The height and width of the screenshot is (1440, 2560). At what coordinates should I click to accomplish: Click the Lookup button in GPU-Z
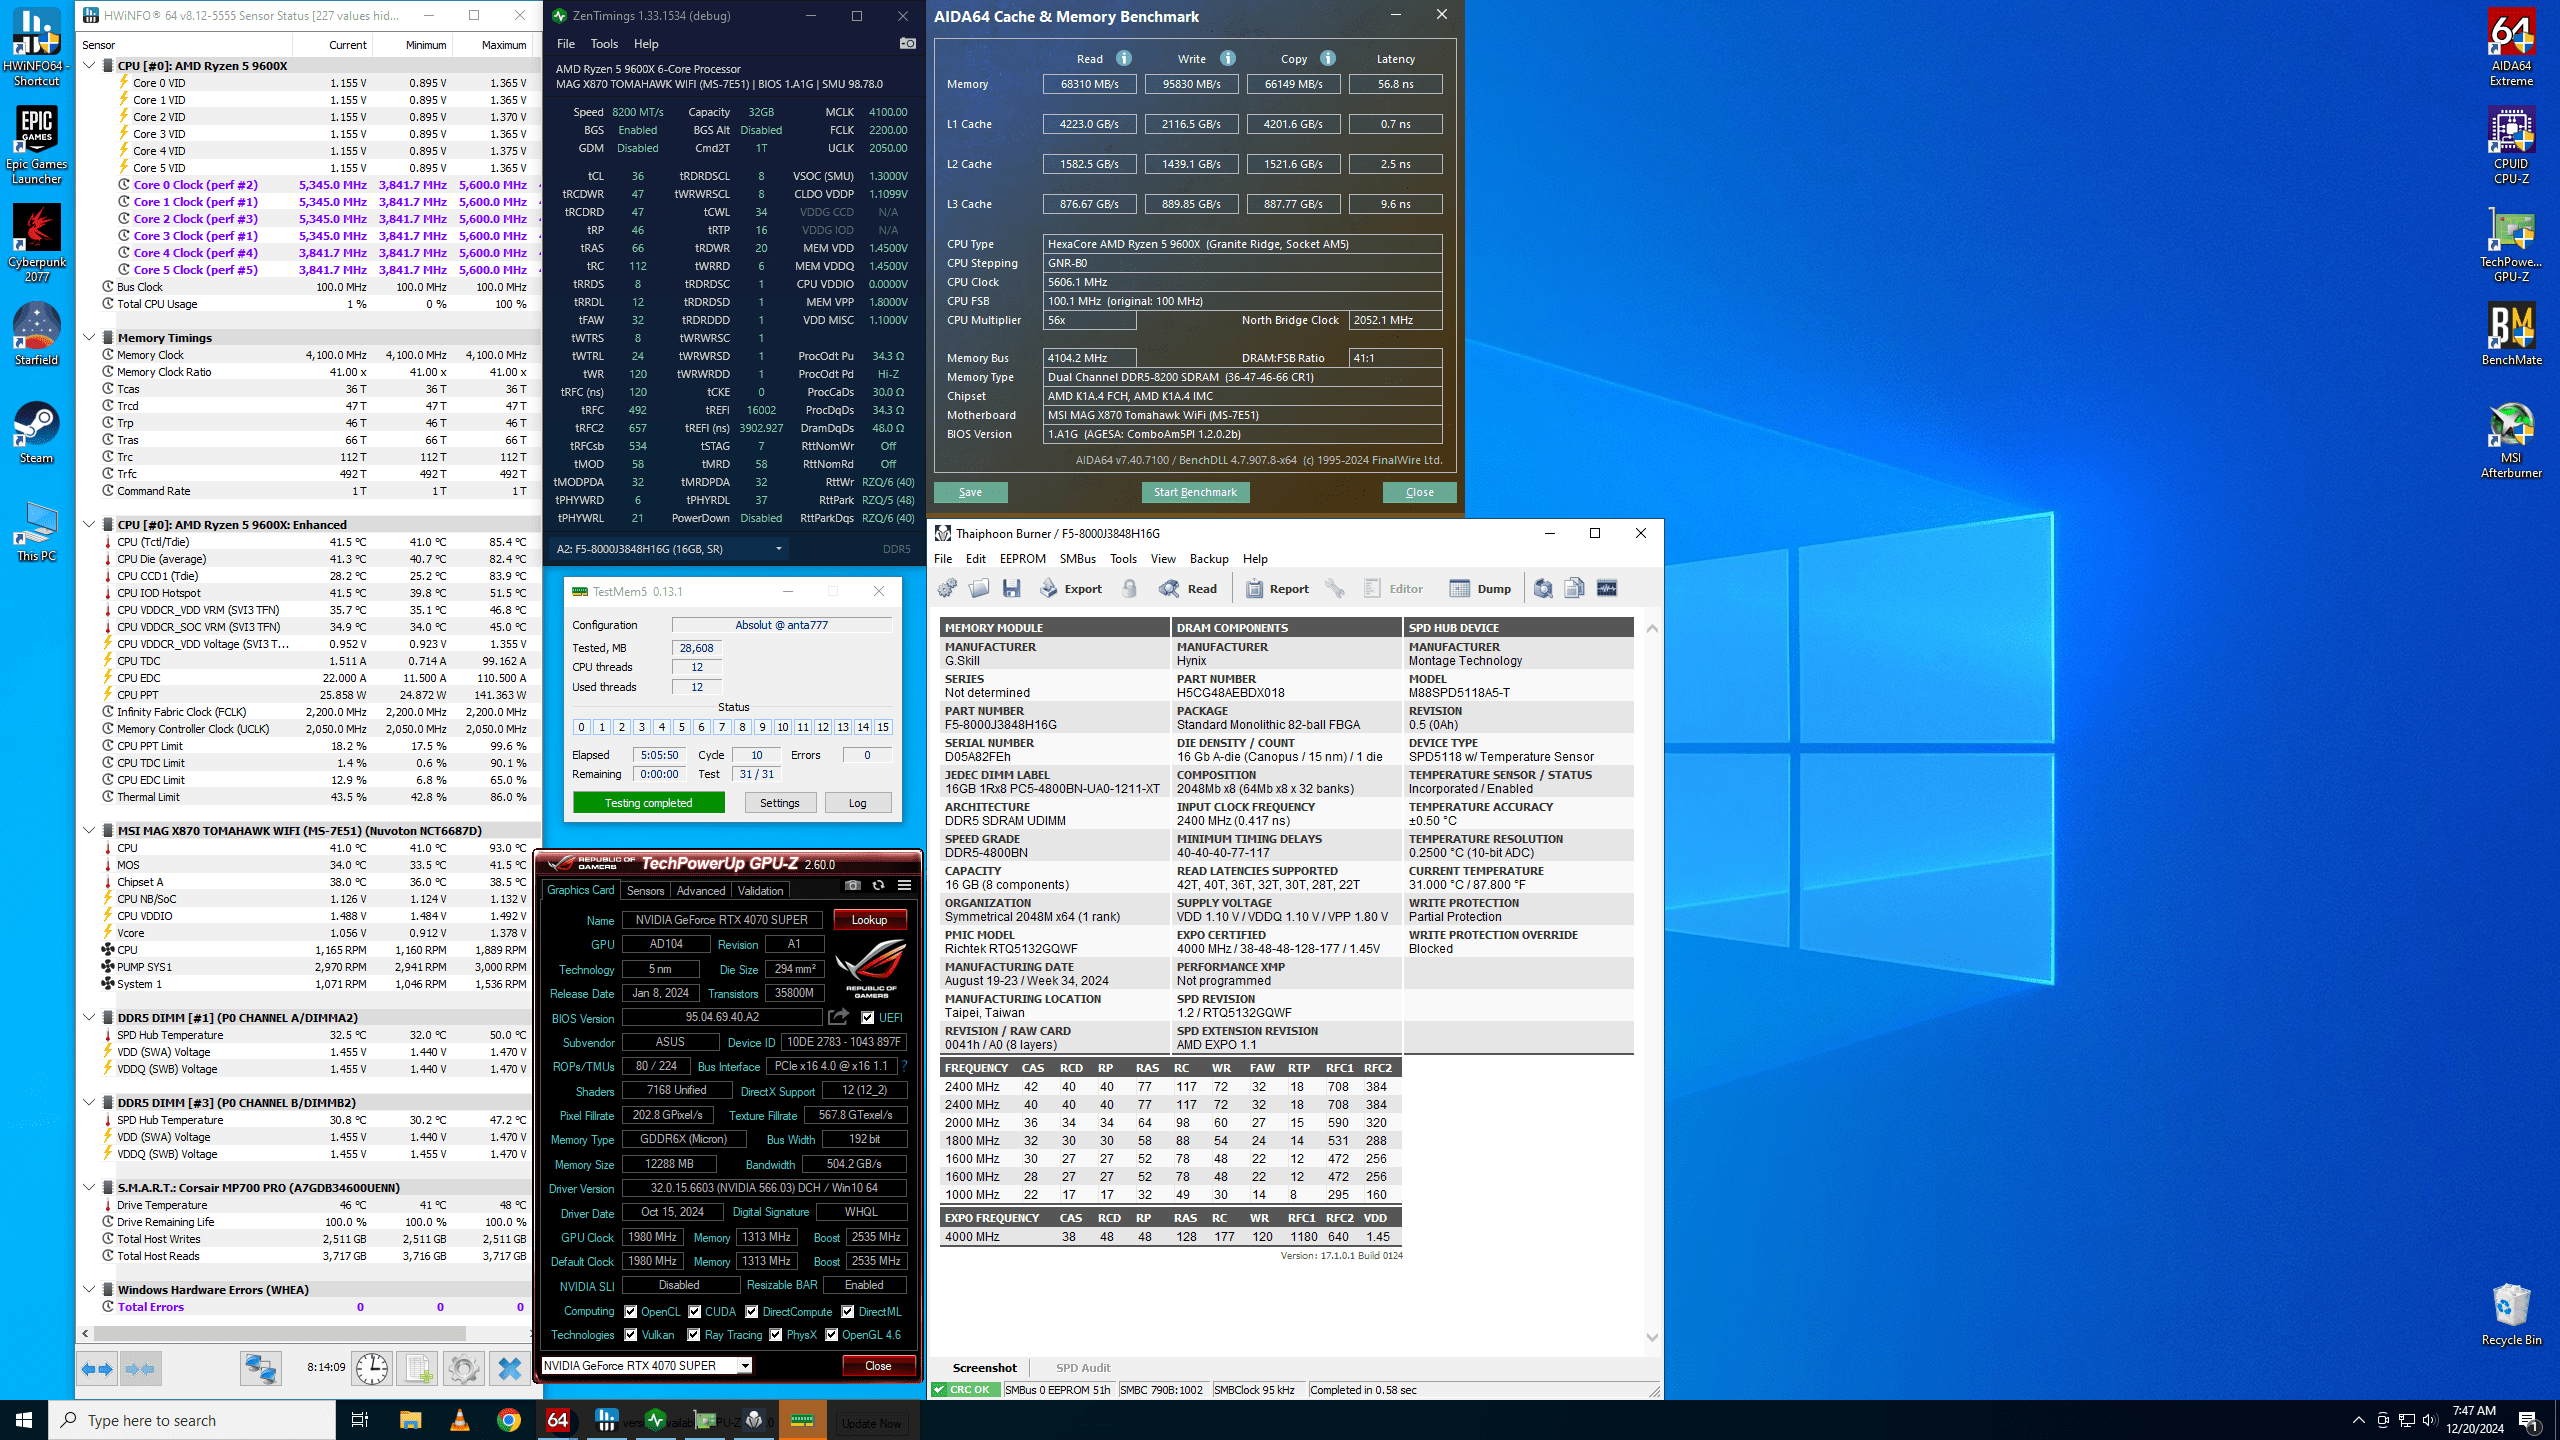pyautogui.click(x=868, y=920)
